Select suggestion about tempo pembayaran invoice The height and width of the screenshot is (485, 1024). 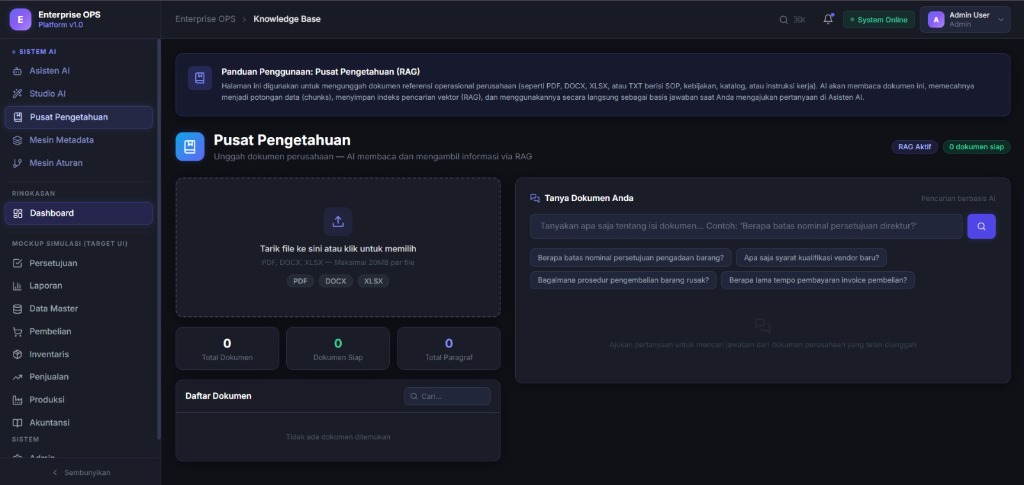(818, 280)
